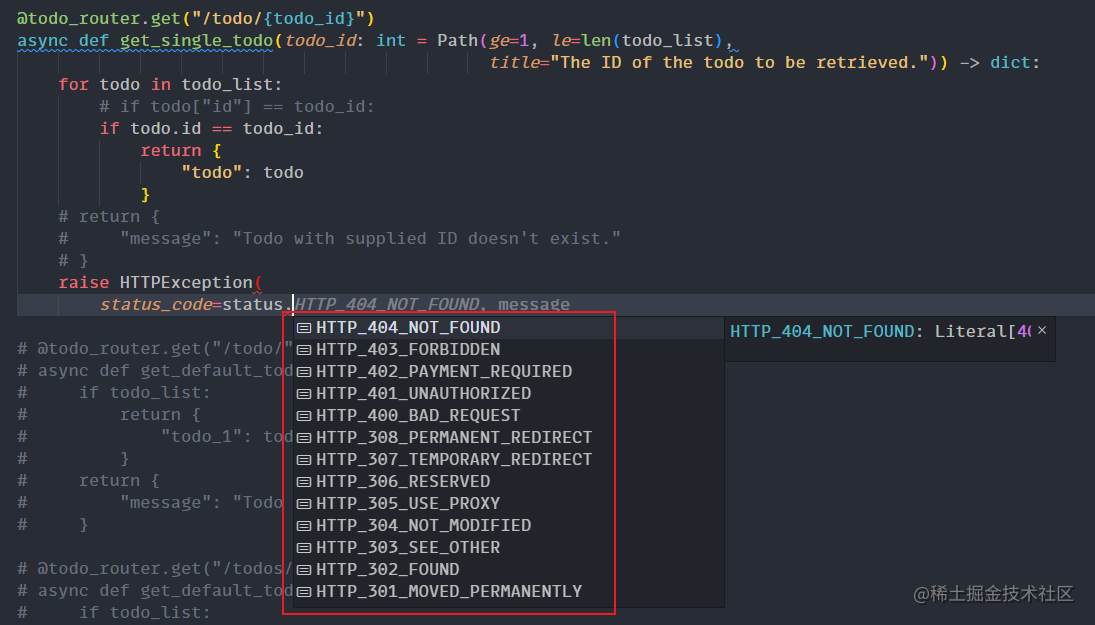The image size is (1095, 625).
Task: Choose HTTP_402_PAYMENT_REQUIRED suggestion
Action: coord(508,371)
